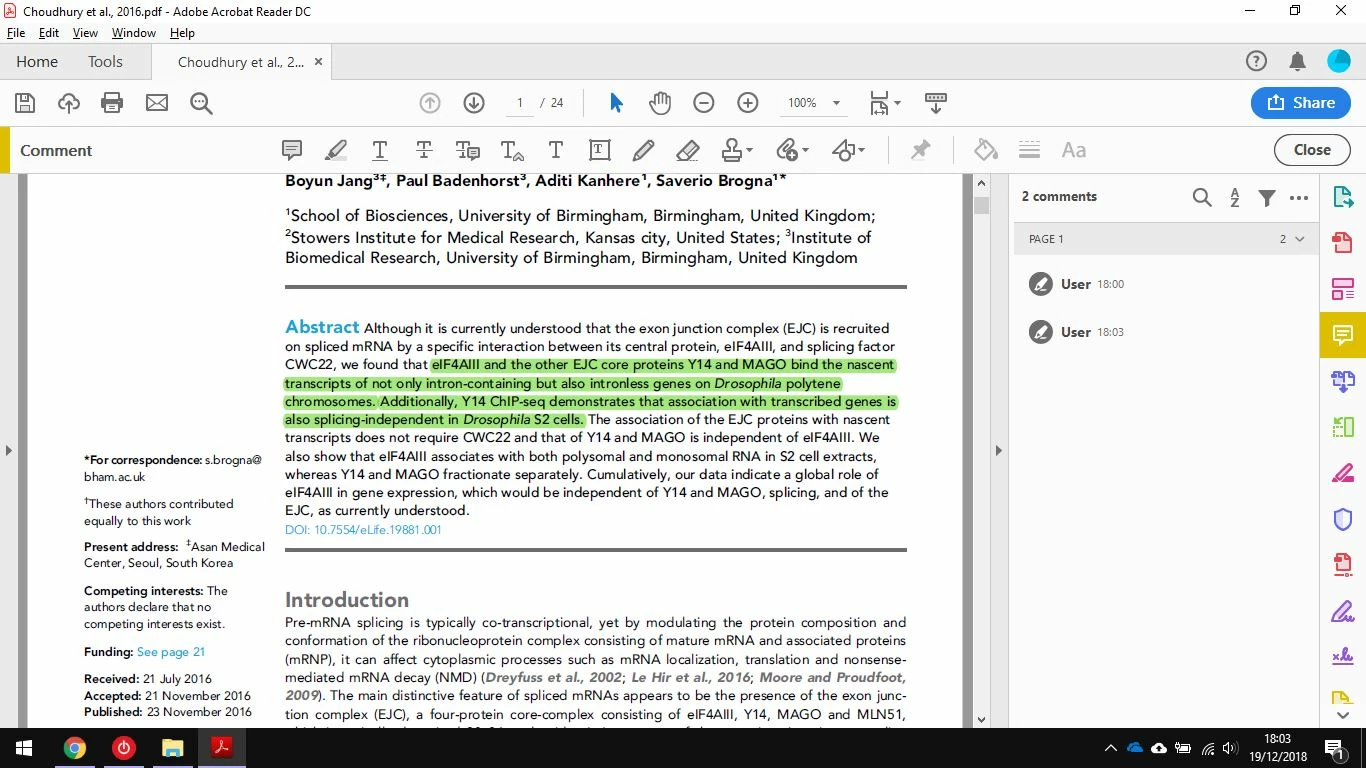1366x768 pixels.
Task: Open the Aa text properties control
Action: point(1074,150)
